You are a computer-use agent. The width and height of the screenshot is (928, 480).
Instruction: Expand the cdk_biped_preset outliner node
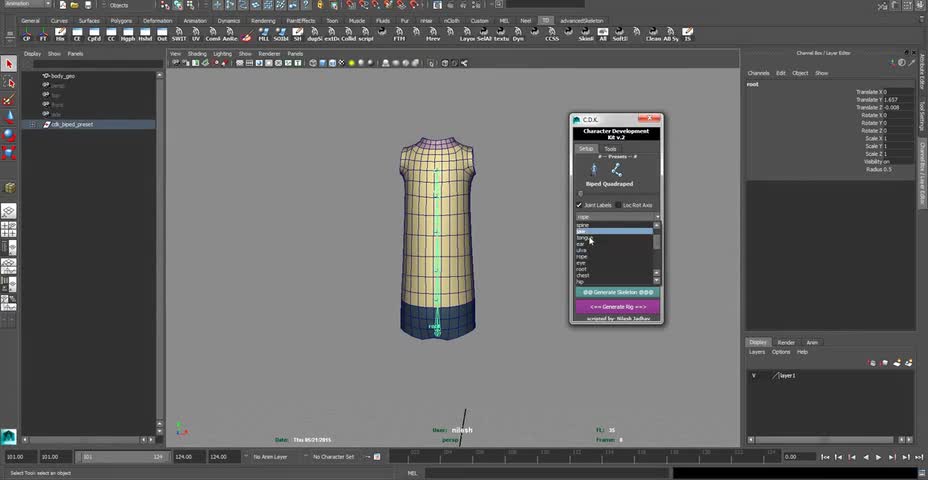[33, 125]
